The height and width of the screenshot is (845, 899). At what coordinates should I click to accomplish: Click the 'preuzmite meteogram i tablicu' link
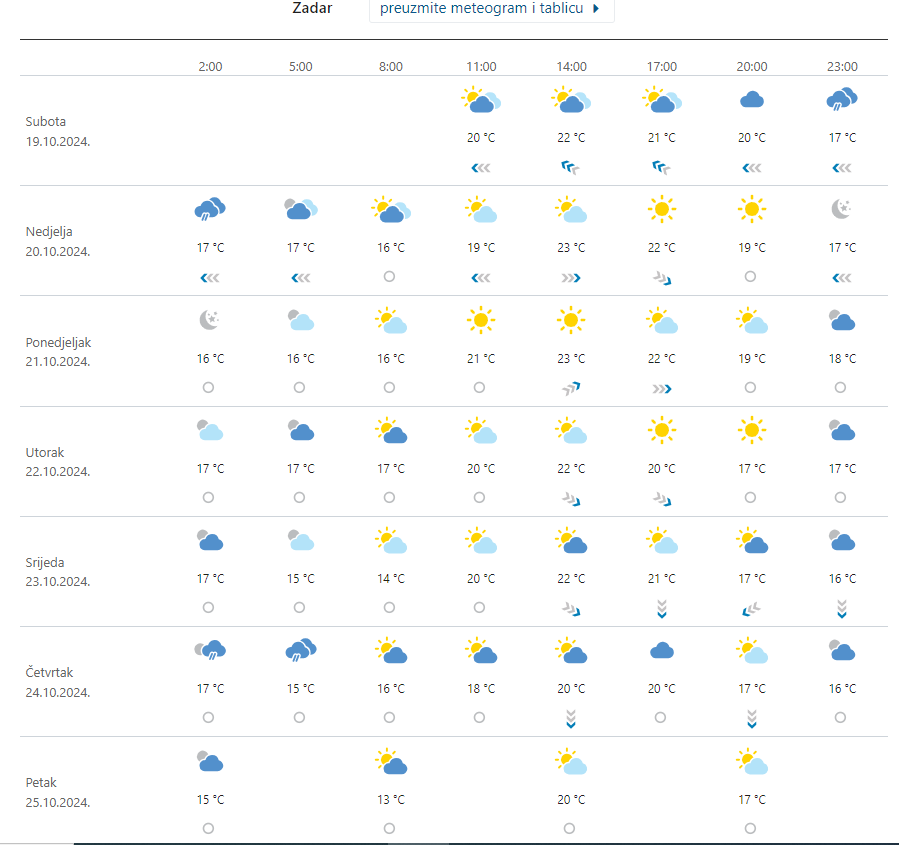(x=482, y=9)
